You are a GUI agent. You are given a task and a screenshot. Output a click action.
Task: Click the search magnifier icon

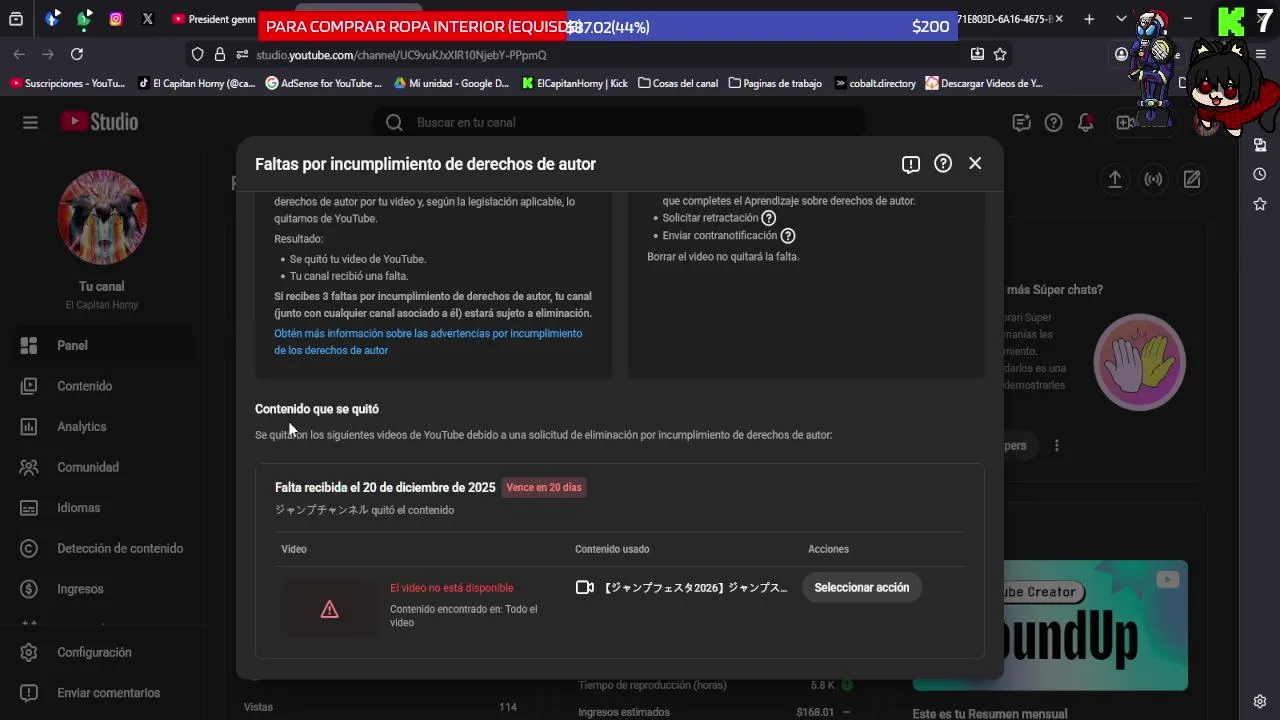(394, 122)
